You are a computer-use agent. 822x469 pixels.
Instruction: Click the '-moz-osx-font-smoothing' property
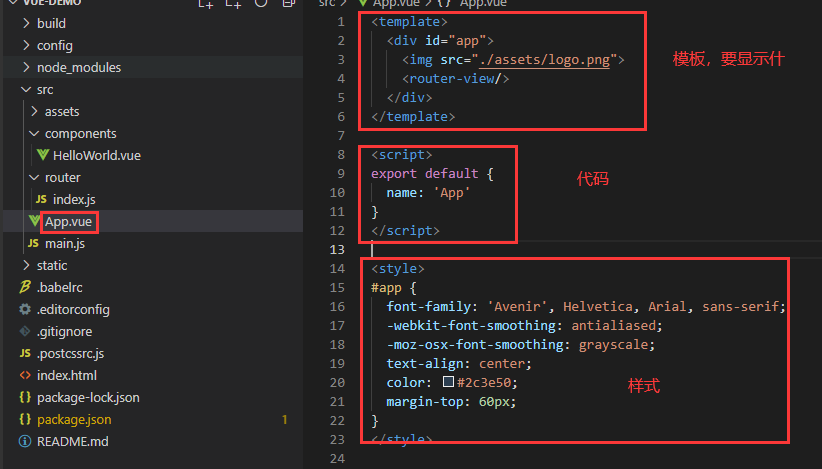475,344
